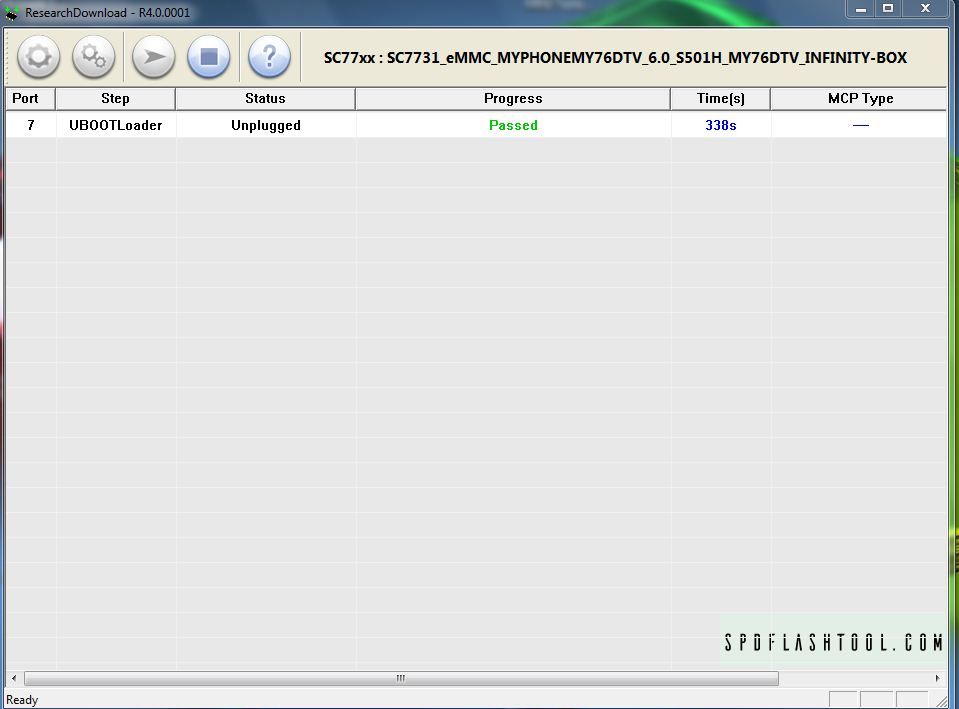Click the MCP Type dash cell
The image size is (959, 709).
tap(861, 125)
